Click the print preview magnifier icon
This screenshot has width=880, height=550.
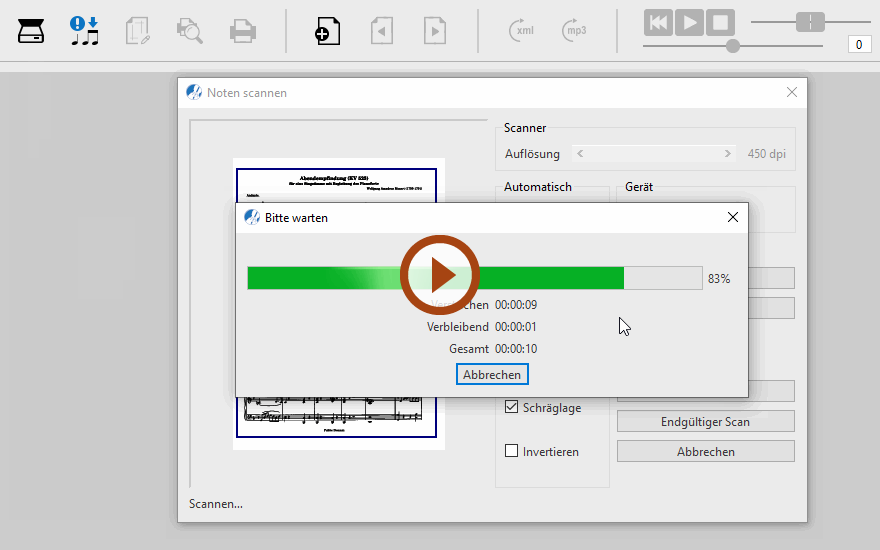click(189, 31)
